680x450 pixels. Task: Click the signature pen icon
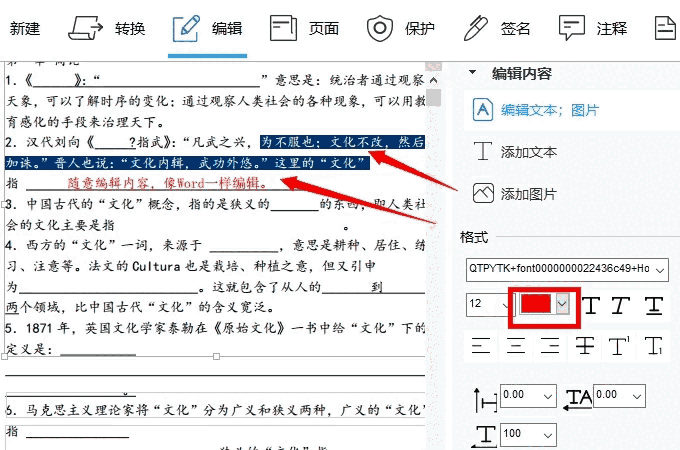coord(476,28)
